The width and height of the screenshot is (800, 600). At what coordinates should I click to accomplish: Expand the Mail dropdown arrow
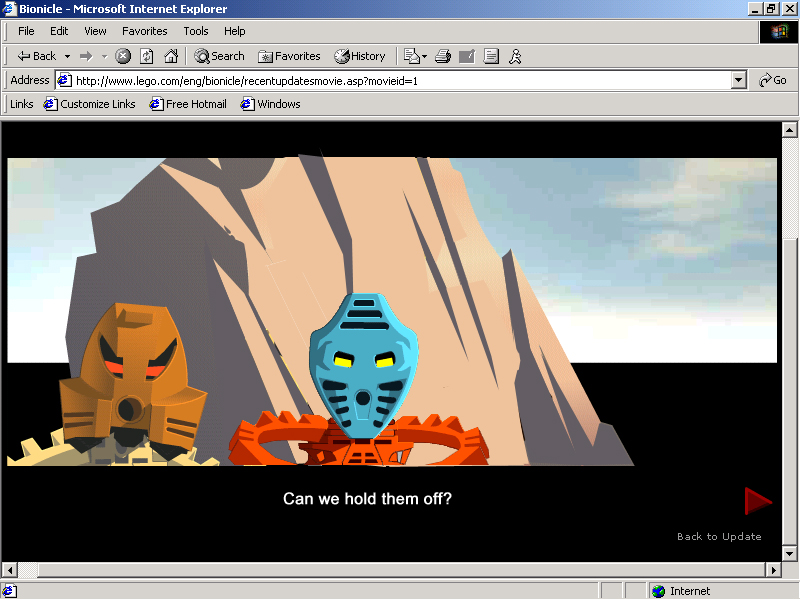[x=424, y=56]
